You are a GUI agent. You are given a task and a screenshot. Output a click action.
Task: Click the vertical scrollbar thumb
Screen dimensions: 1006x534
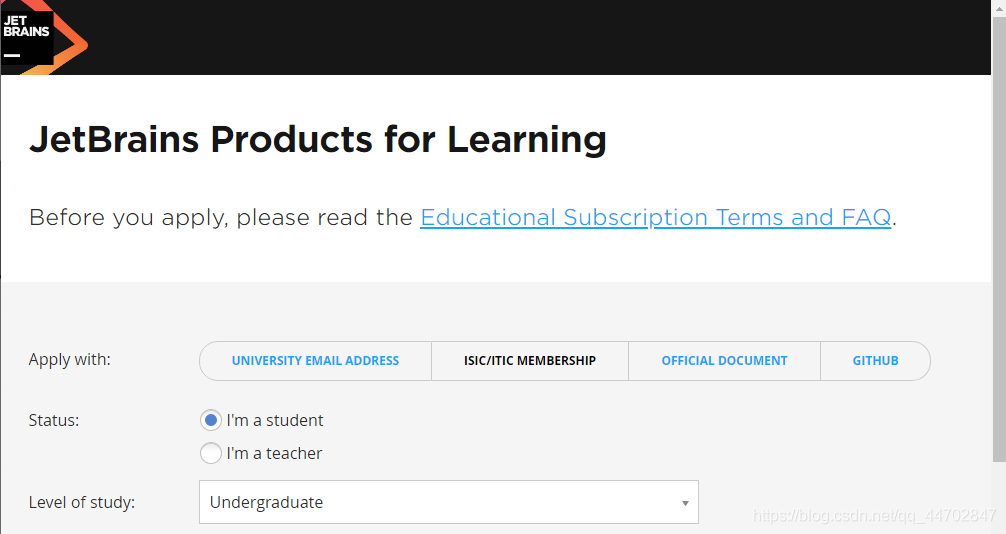click(999, 237)
